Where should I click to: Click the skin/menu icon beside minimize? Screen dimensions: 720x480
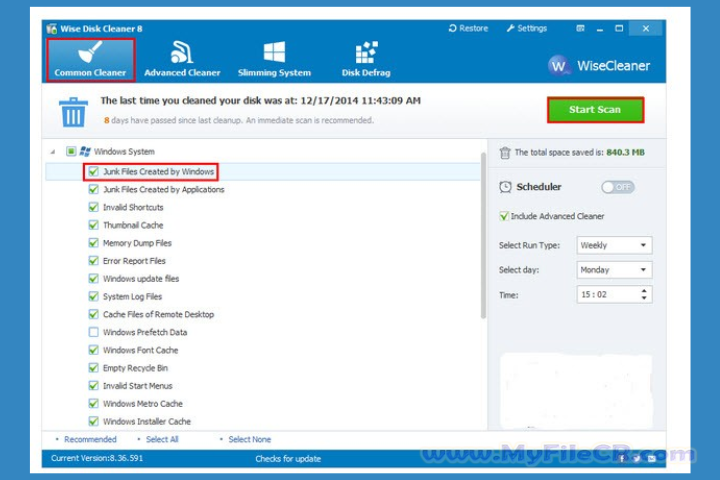tap(580, 28)
